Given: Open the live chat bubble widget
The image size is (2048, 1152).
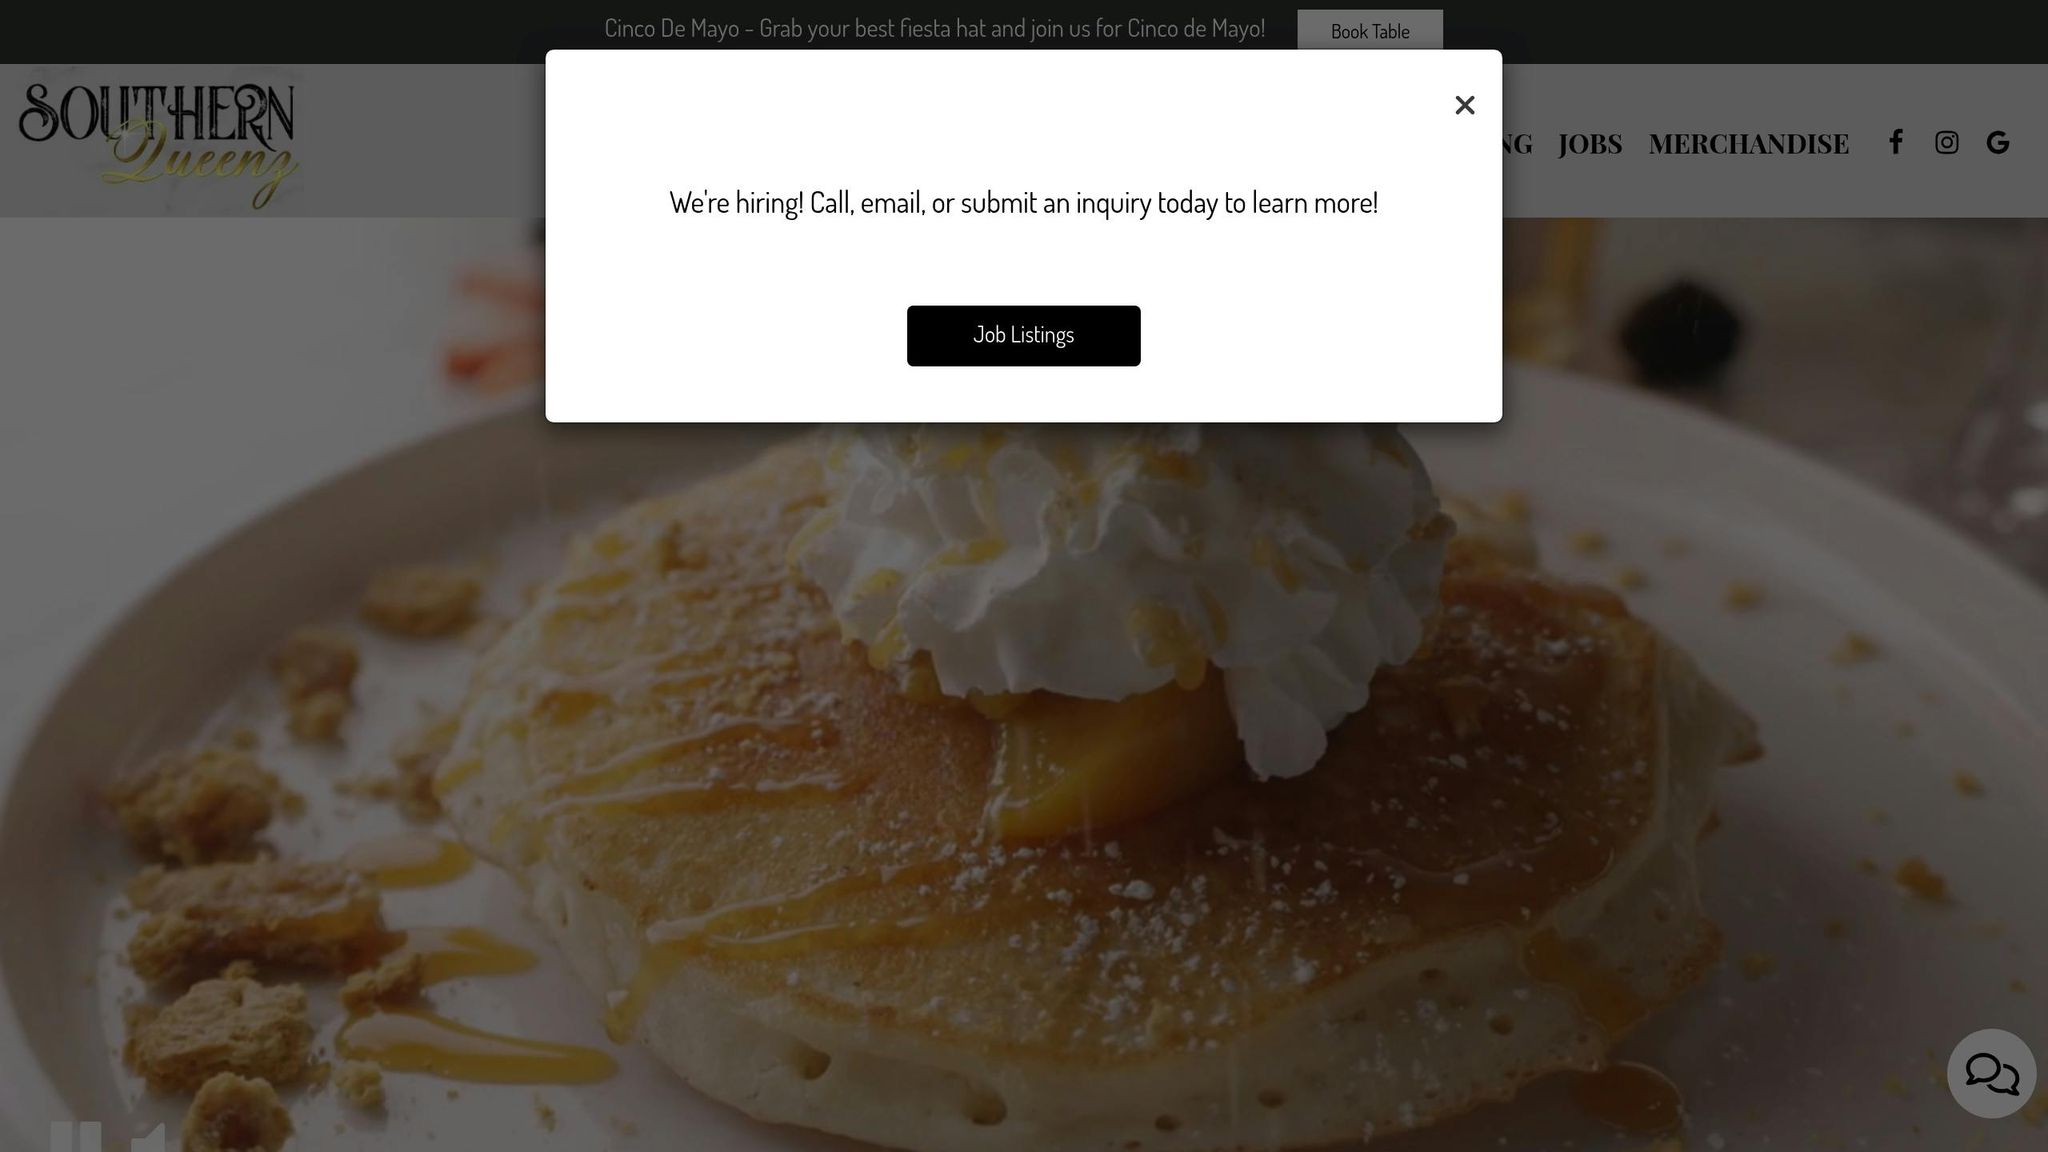Looking at the screenshot, I should click(x=1991, y=1074).
